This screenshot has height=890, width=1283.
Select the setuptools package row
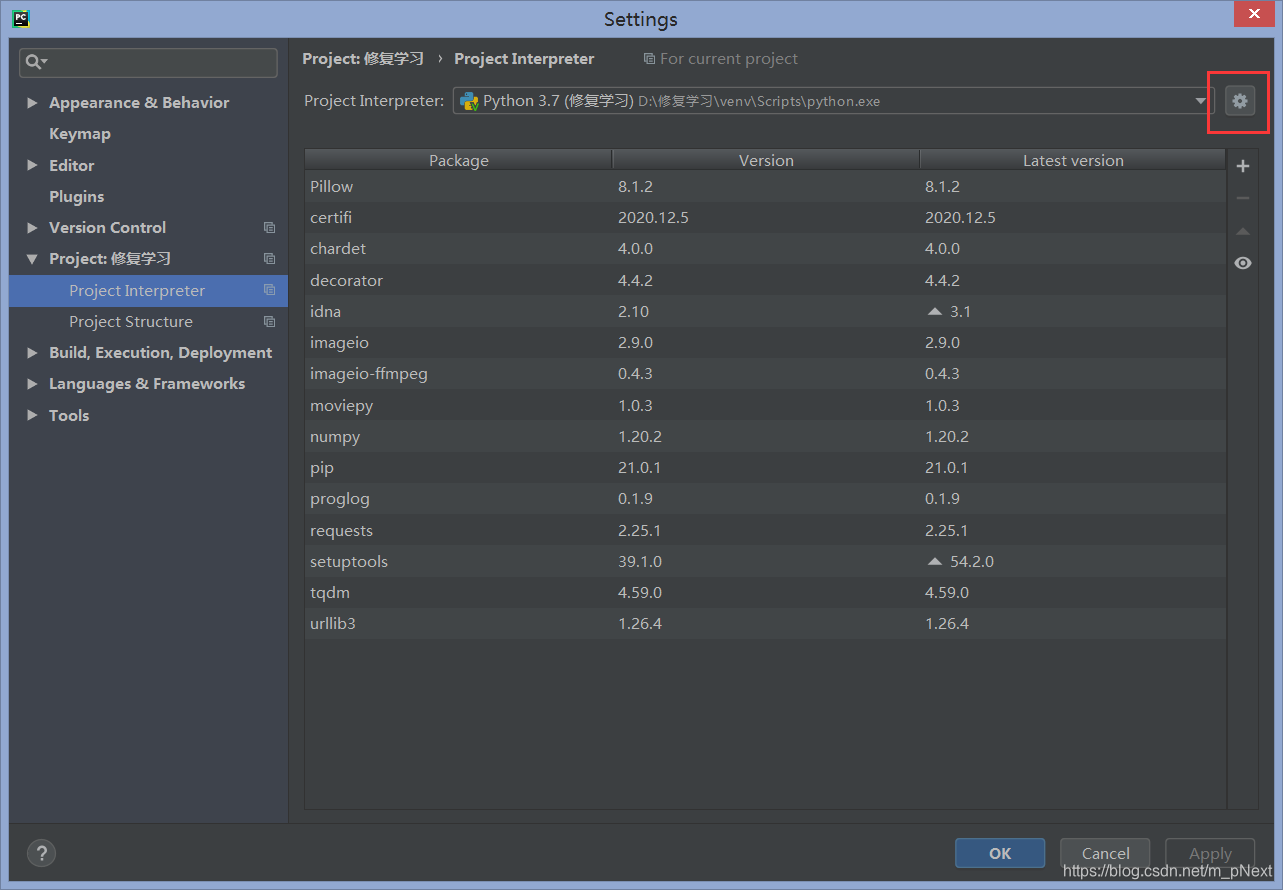pos(765,562)
